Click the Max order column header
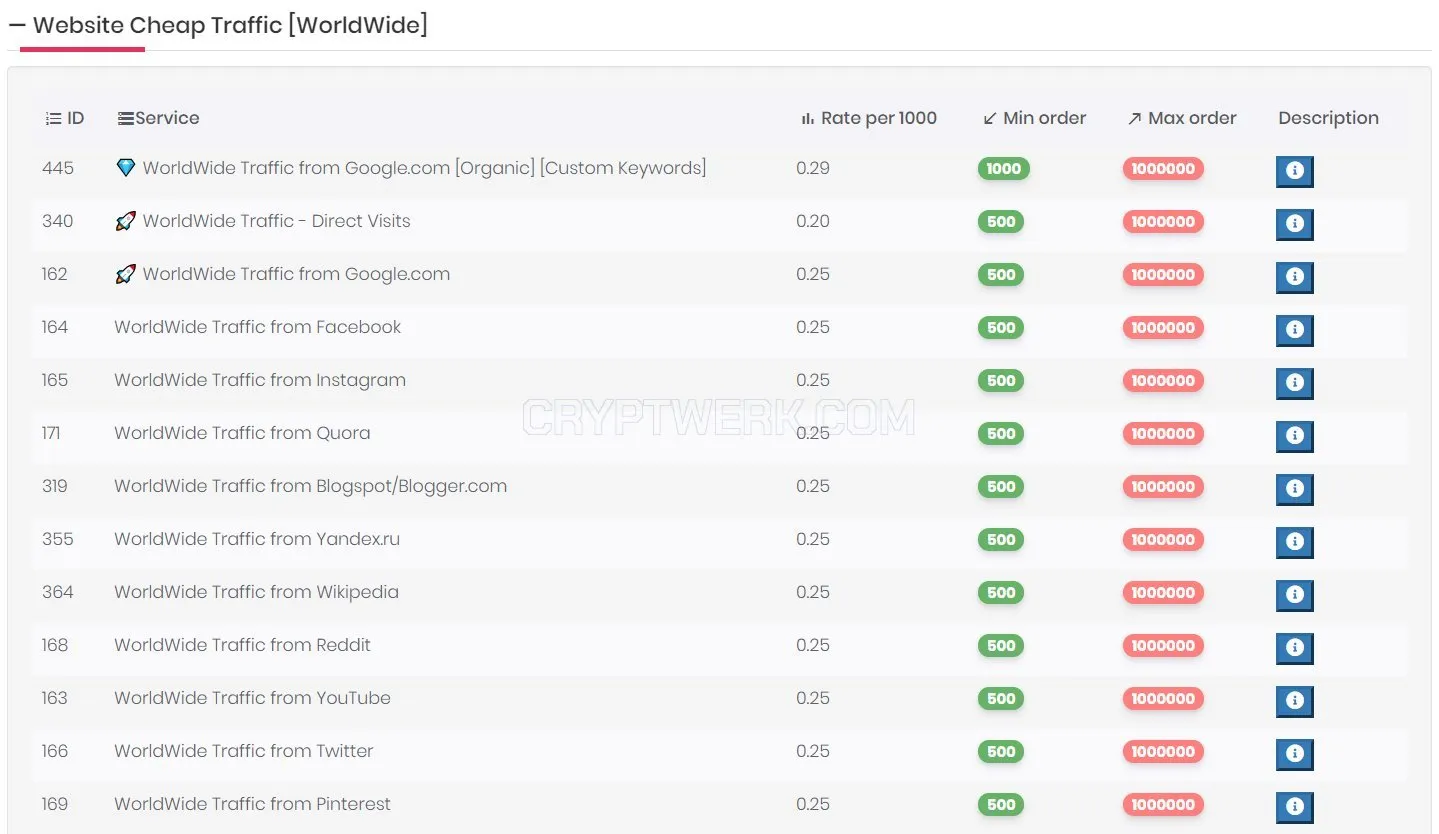Viewport: 1439px width, 834px height. coord(1182,118)
